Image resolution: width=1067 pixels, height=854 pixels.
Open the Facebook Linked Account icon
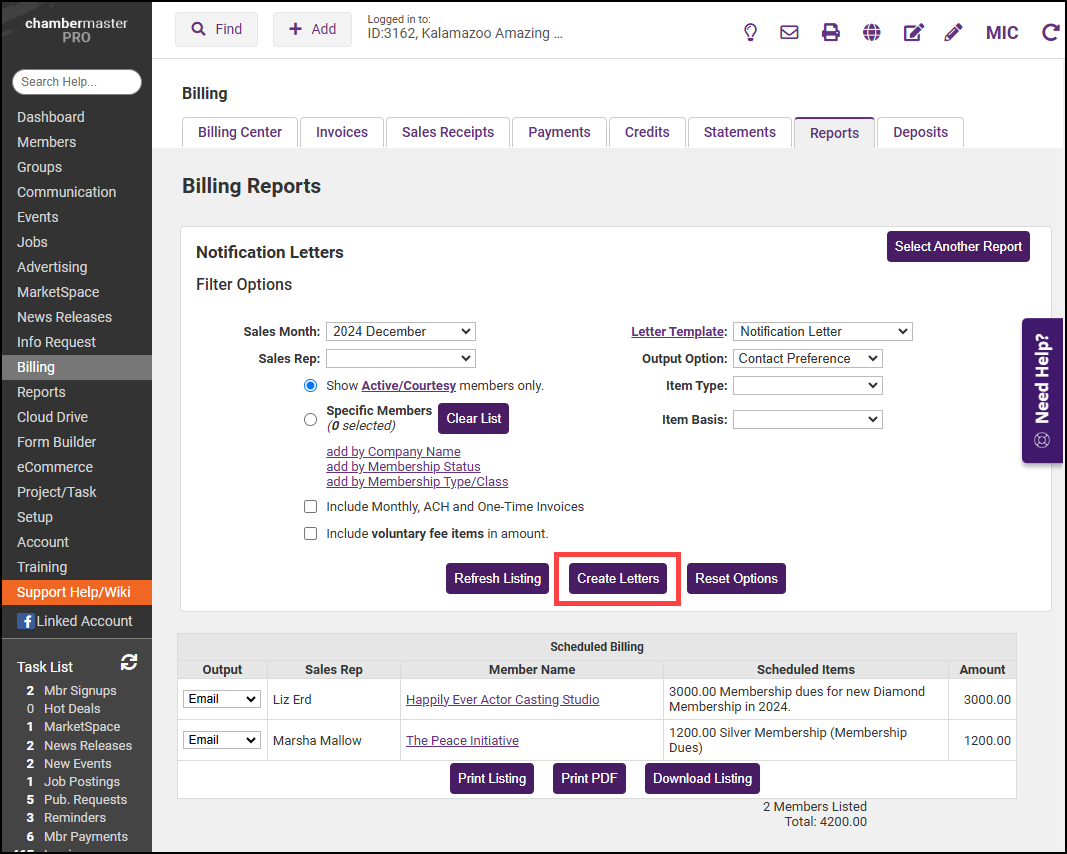pos(26,621)
